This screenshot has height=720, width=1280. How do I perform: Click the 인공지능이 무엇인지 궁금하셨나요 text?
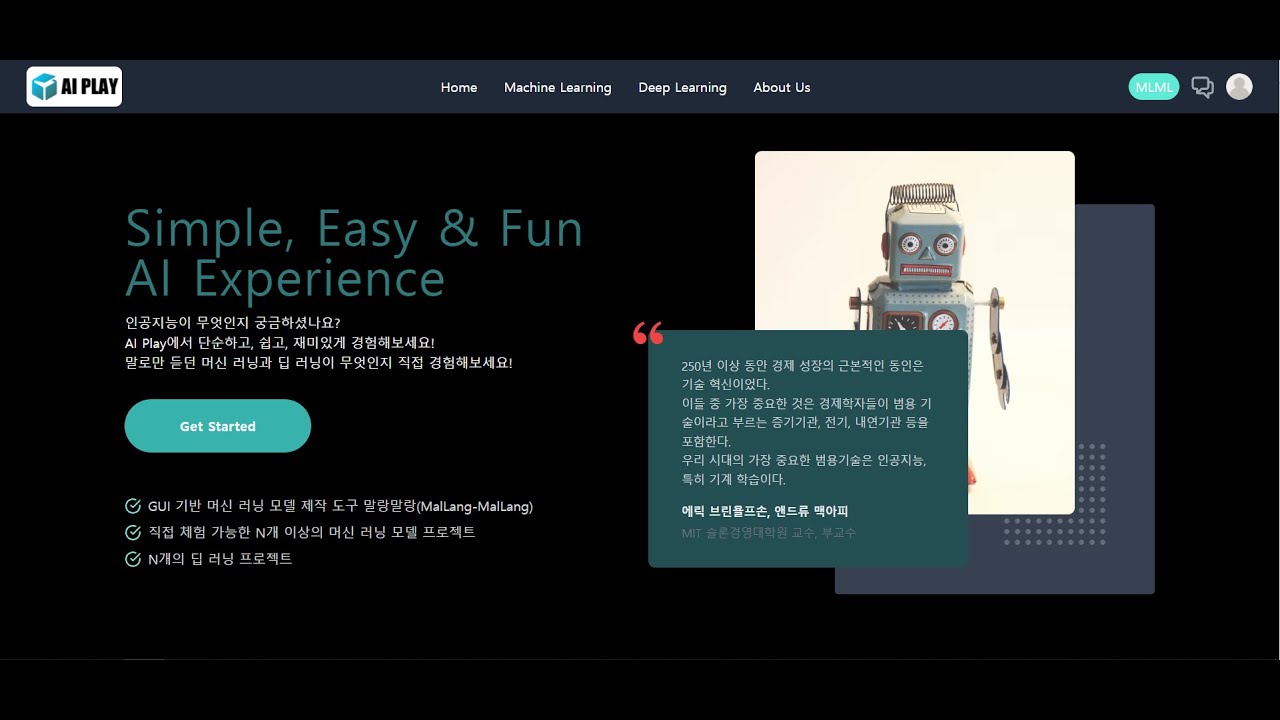(233, 323)
